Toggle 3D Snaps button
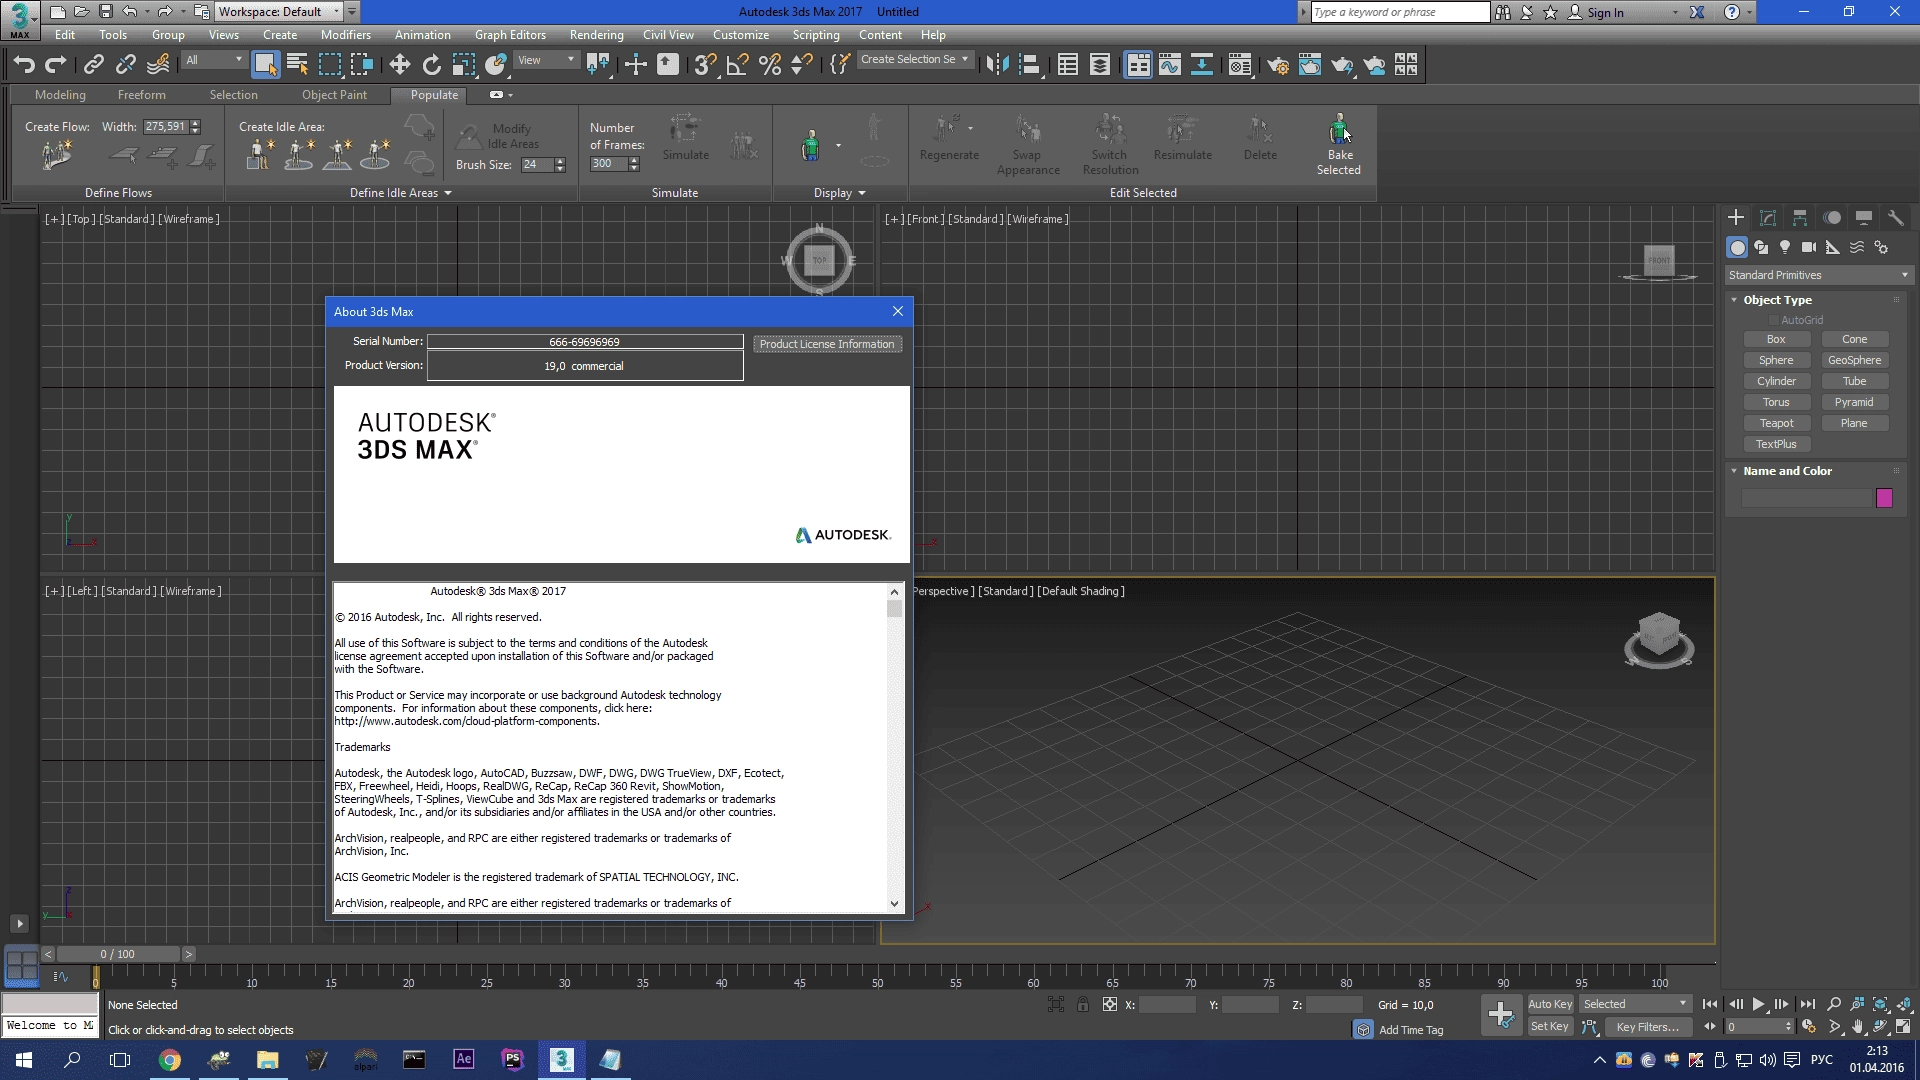This screenshot has width=1920, height=1080. pos(705,65)
